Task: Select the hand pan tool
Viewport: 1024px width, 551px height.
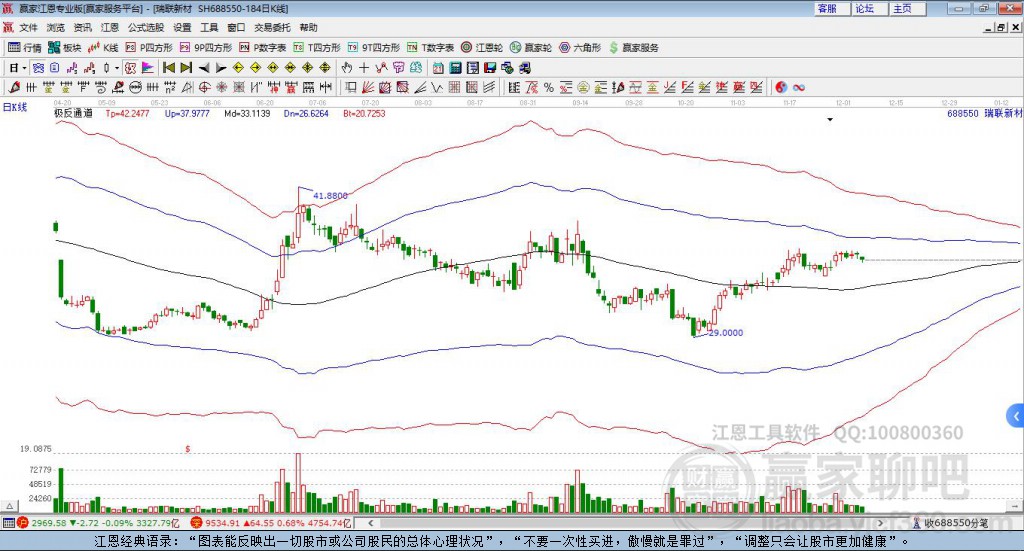Action: pos(347,68)
